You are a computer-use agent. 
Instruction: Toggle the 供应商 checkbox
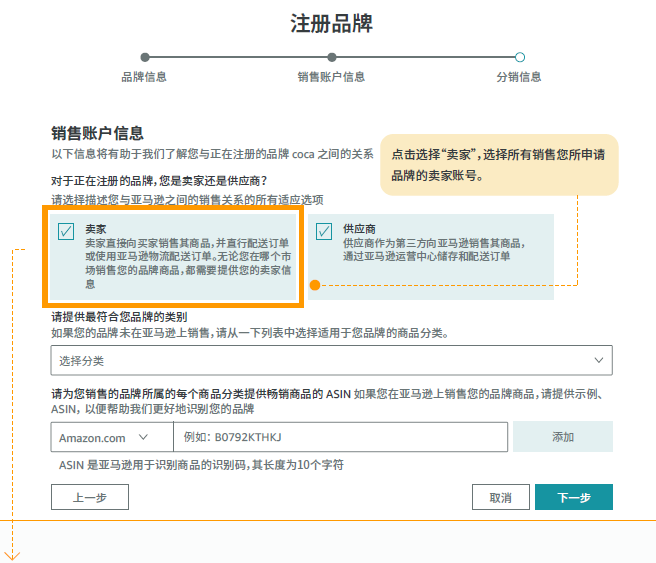324,231
